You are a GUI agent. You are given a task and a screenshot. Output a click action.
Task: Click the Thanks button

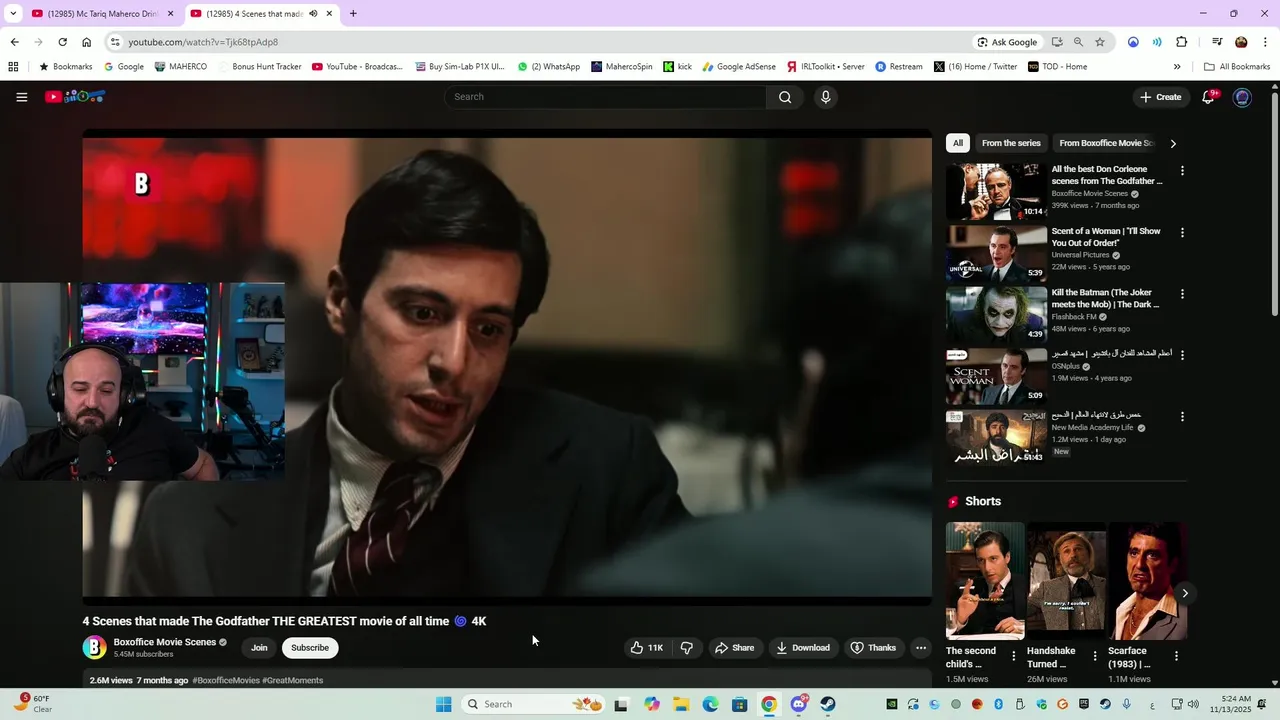pos(873,648)
